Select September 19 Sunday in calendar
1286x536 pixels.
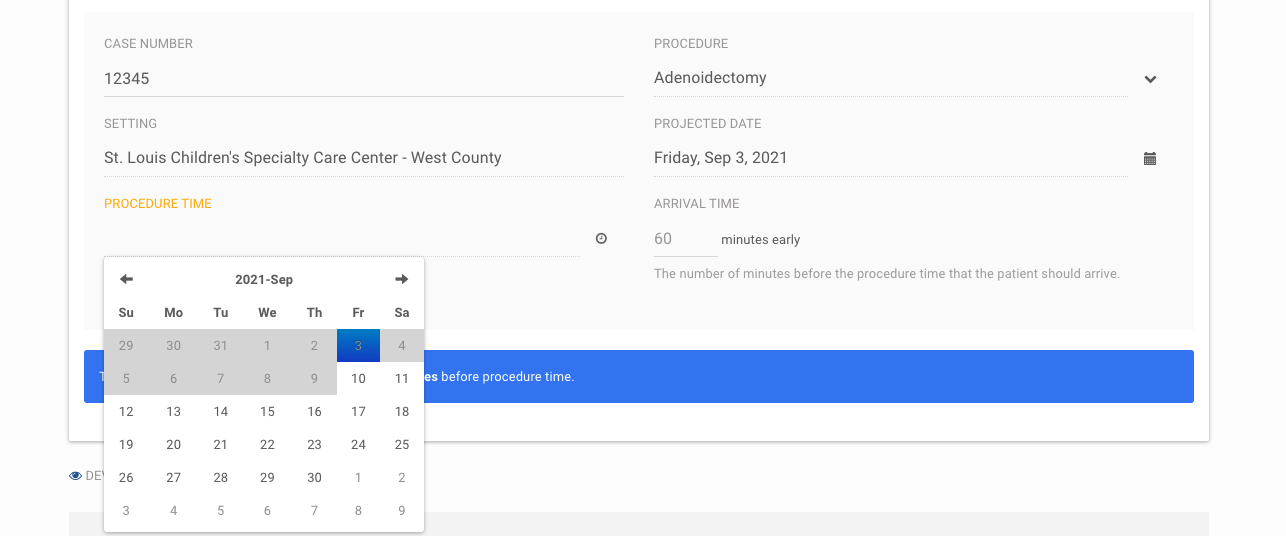pyautogui.click(x=126, y=445)
